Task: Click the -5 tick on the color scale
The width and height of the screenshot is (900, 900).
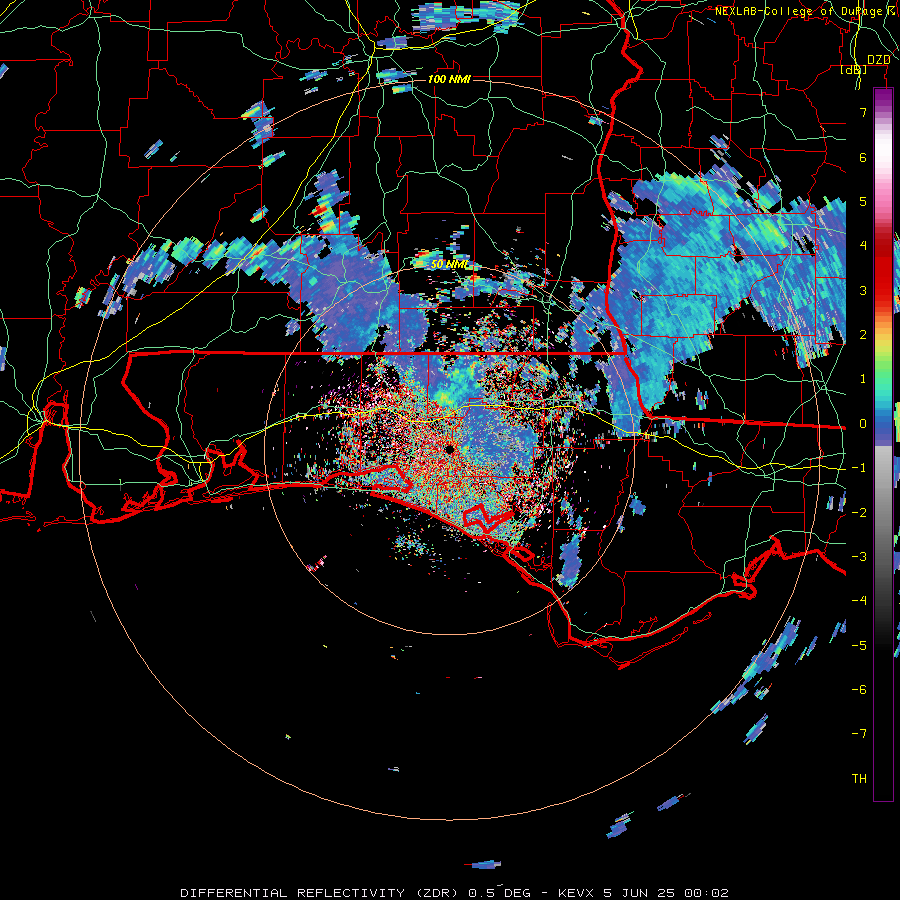Action: pos(859,646)
